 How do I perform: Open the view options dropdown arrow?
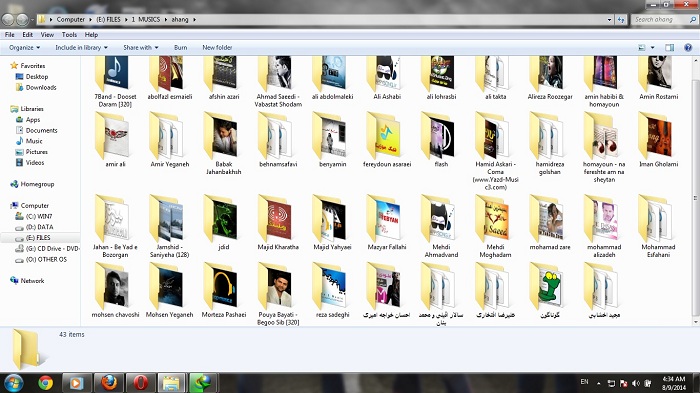click(652, 47)
